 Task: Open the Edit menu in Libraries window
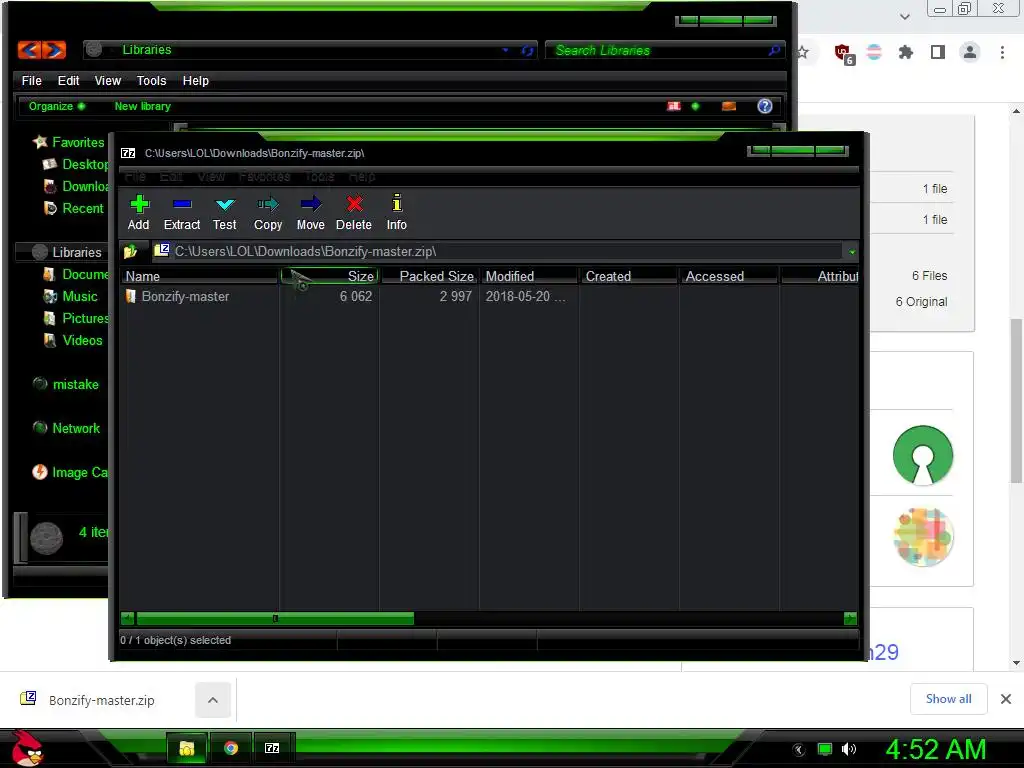click(68, 80)
